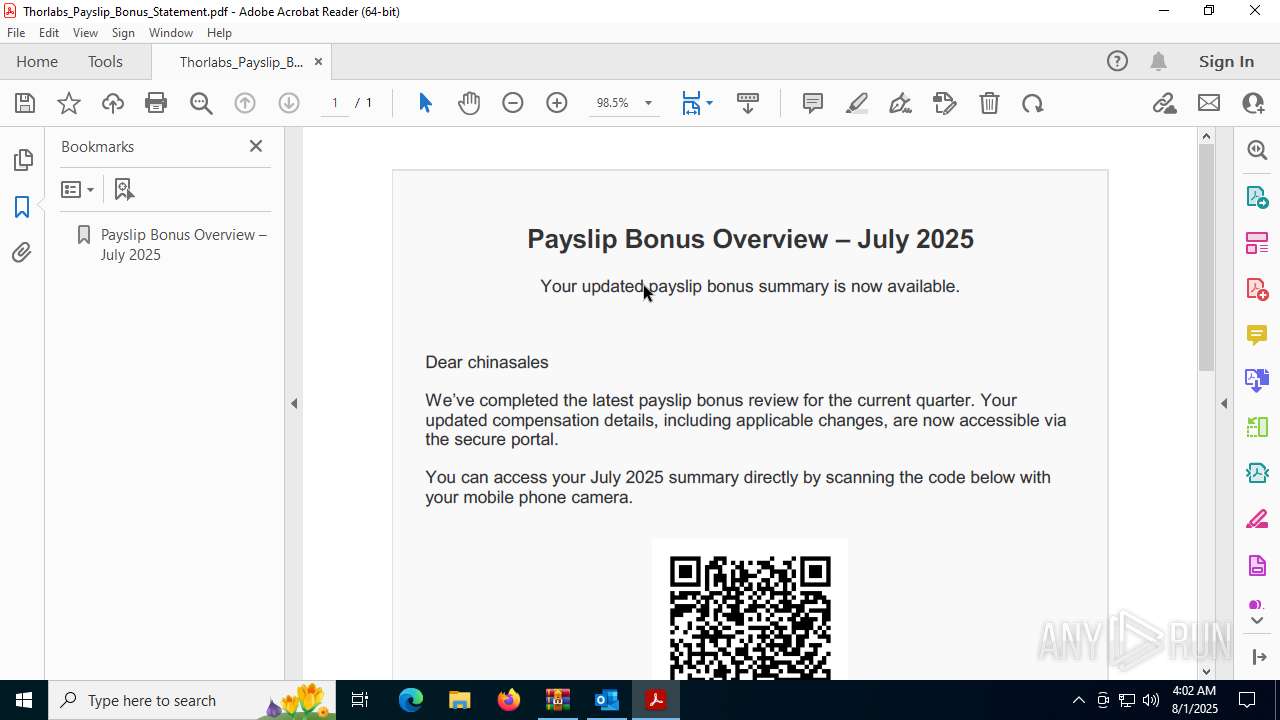The width and height of the screenshot is (1280, 720).
Task: Zoom out with the minus button
Action: (513, 103)
